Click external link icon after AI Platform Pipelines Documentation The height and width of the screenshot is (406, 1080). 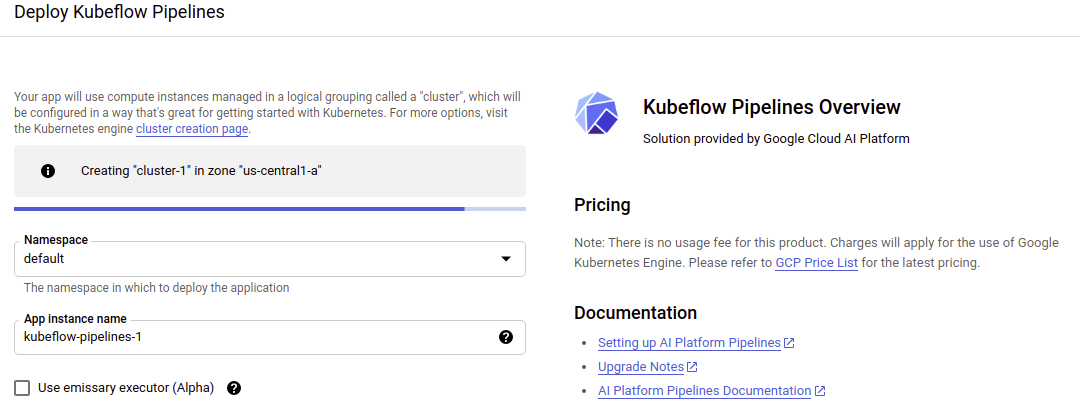click(x=820, y=391)
